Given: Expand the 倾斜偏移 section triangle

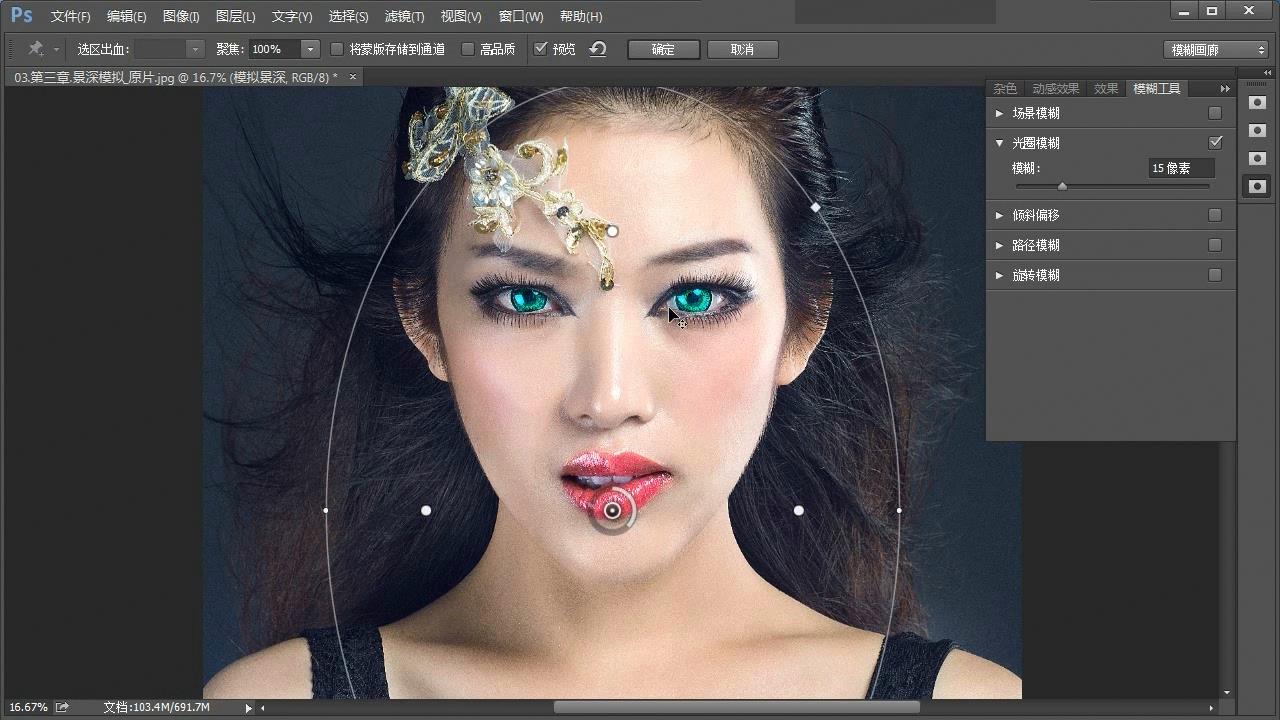Looking at the screenshot, I should 999,215.
